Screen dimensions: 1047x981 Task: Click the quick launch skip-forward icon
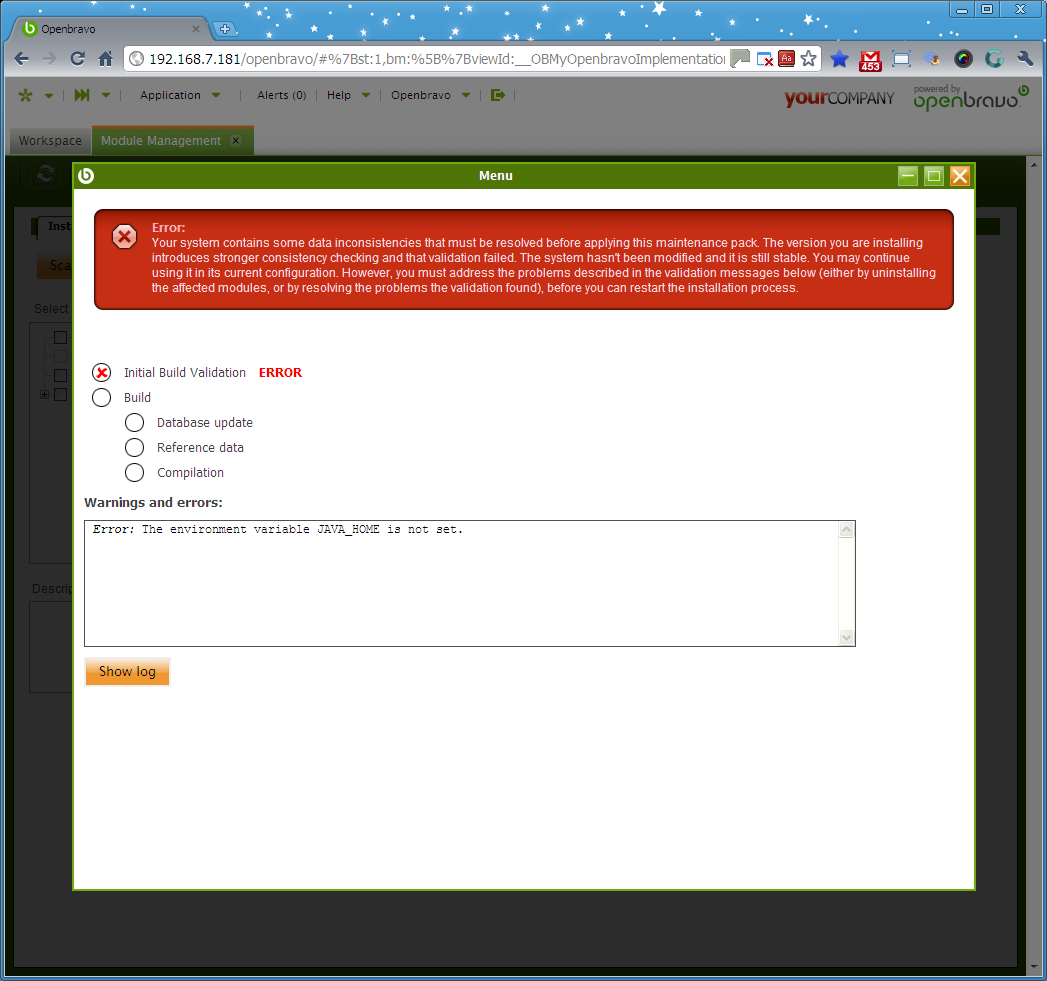81,95
